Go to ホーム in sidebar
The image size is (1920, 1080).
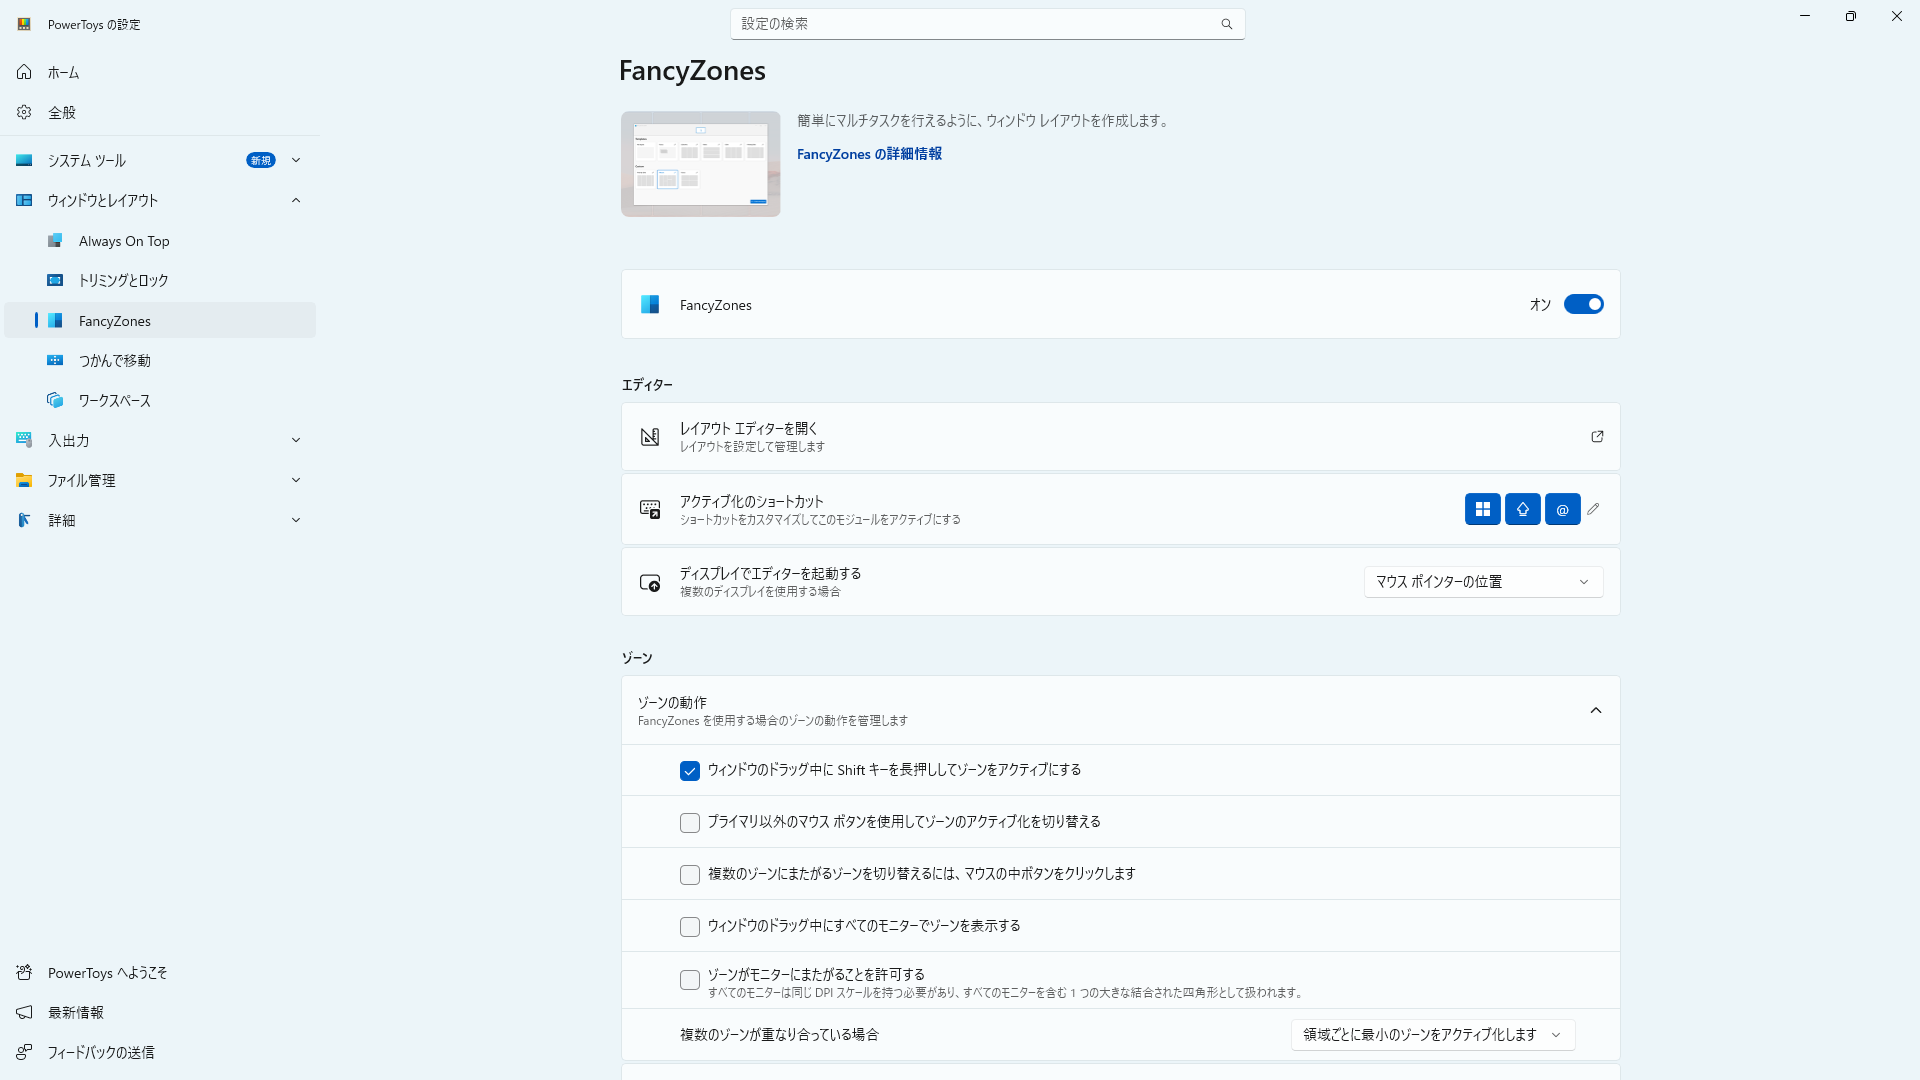click(x=160, y=72)
